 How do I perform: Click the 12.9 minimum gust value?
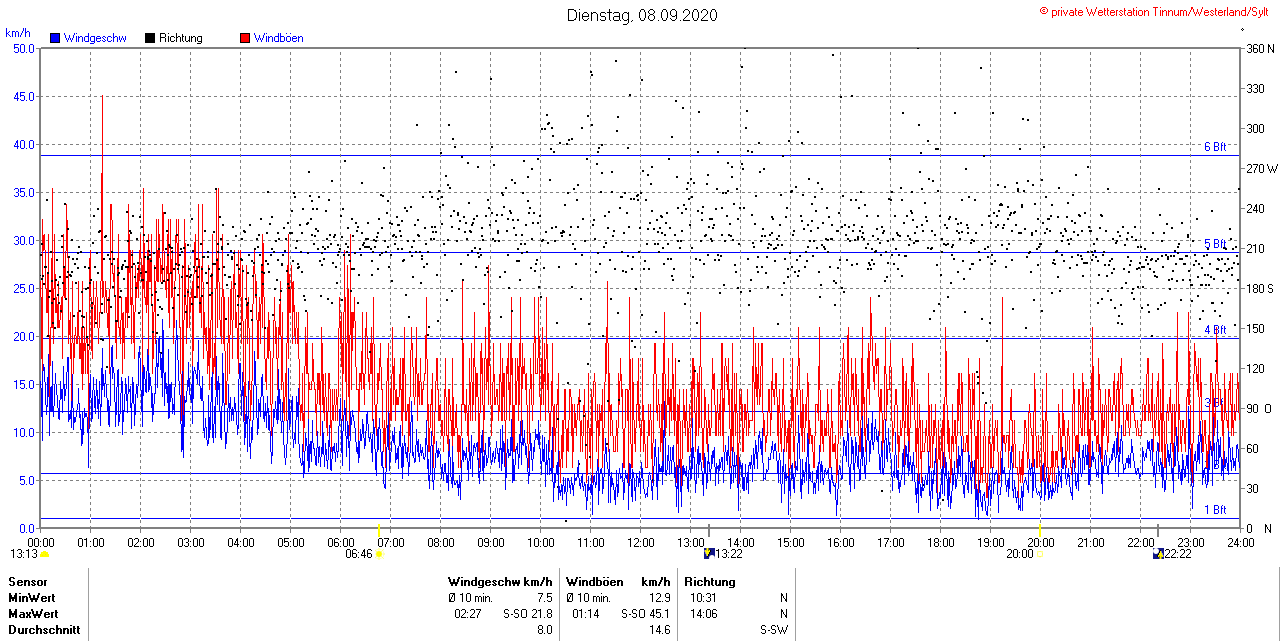[x=659, y=598]
